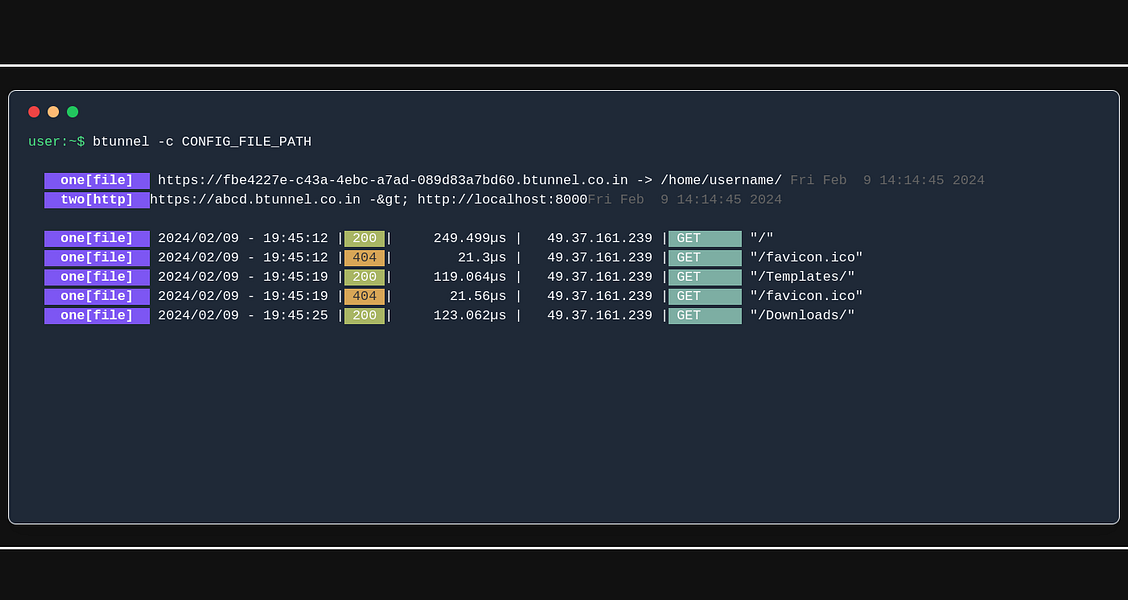Image resolution: width=1128 pixels, height=600 pixels.
Task: Click the two[http] purple tag
Action: point(97,200)
